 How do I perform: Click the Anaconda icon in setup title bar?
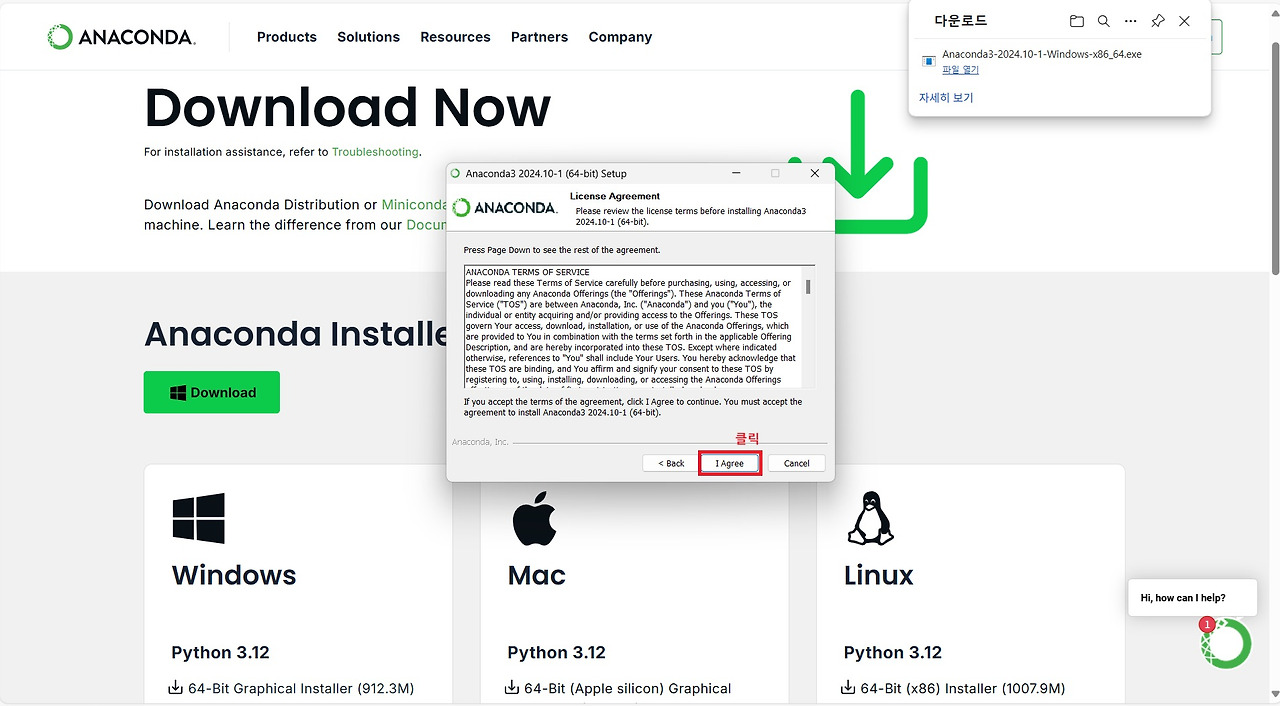(x=456, y=173)
